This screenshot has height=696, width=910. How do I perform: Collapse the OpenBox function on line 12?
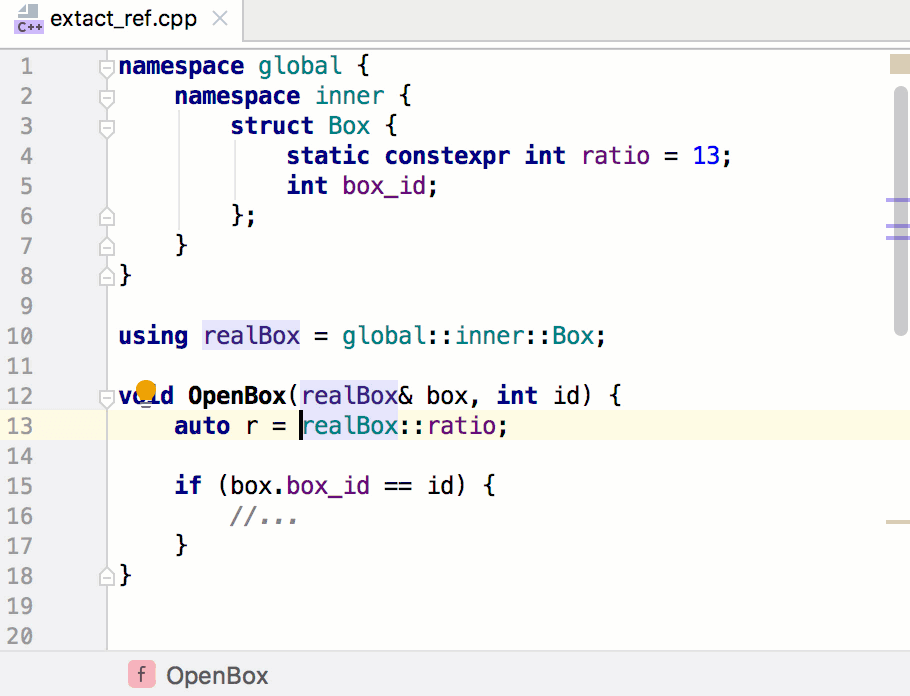coord(107,397)
